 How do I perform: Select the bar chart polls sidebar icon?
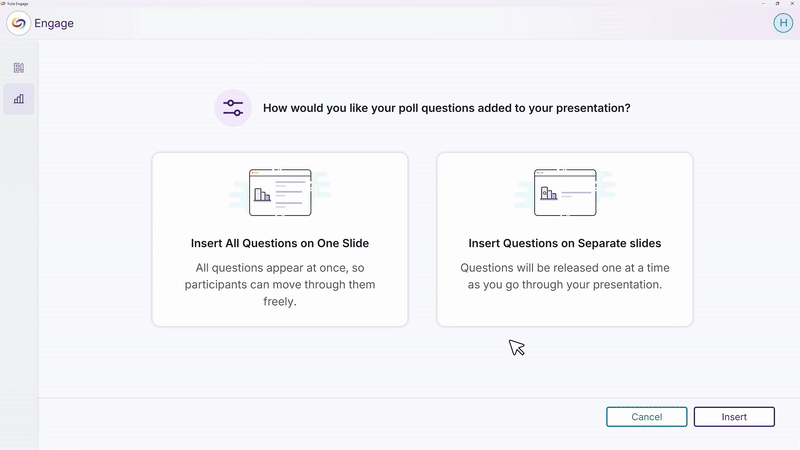(x=19, y=99)
